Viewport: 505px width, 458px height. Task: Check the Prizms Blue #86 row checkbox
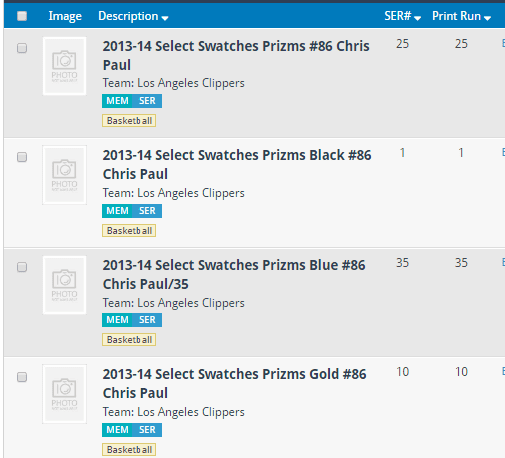(22, 267)
